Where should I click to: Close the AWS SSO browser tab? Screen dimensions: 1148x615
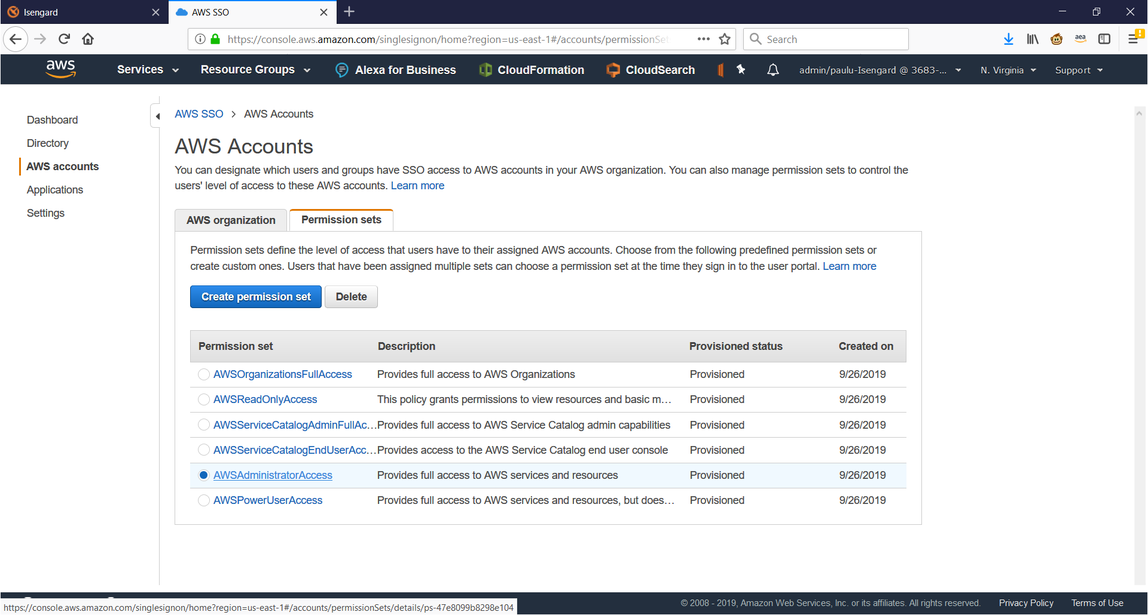click(323, 12)
